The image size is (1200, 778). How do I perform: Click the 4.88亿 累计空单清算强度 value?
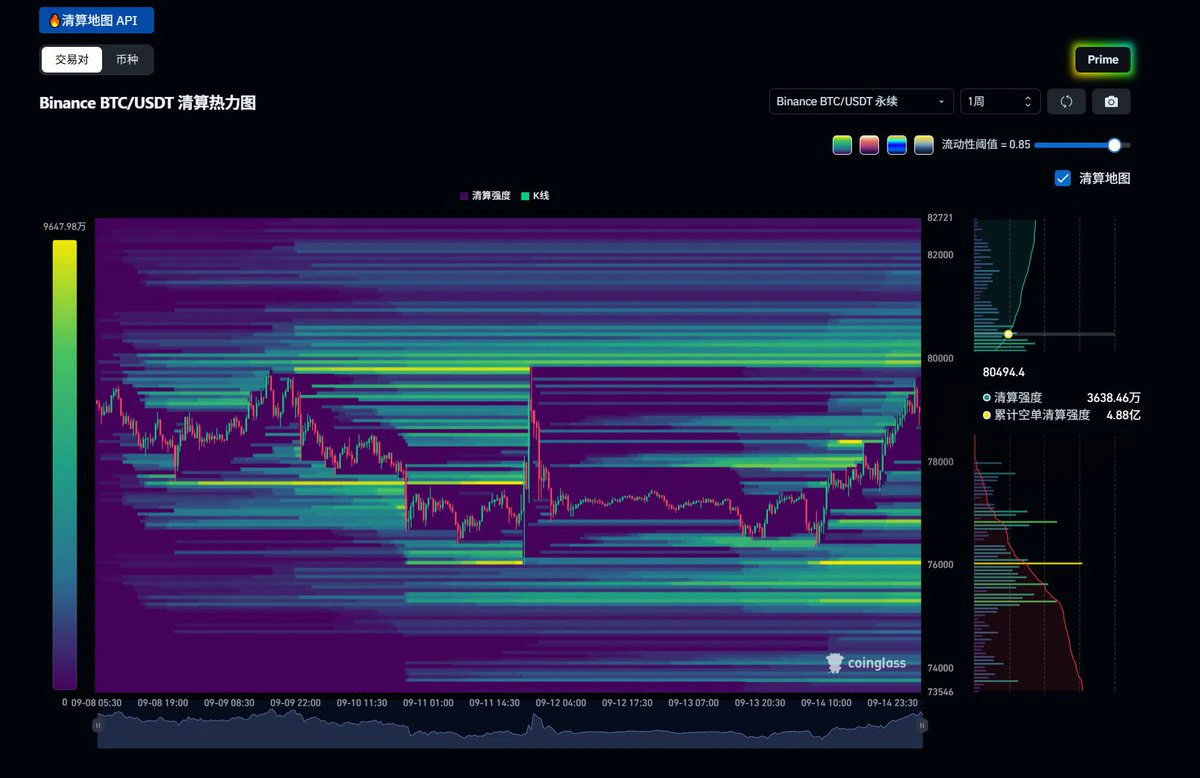[1123, 414]
